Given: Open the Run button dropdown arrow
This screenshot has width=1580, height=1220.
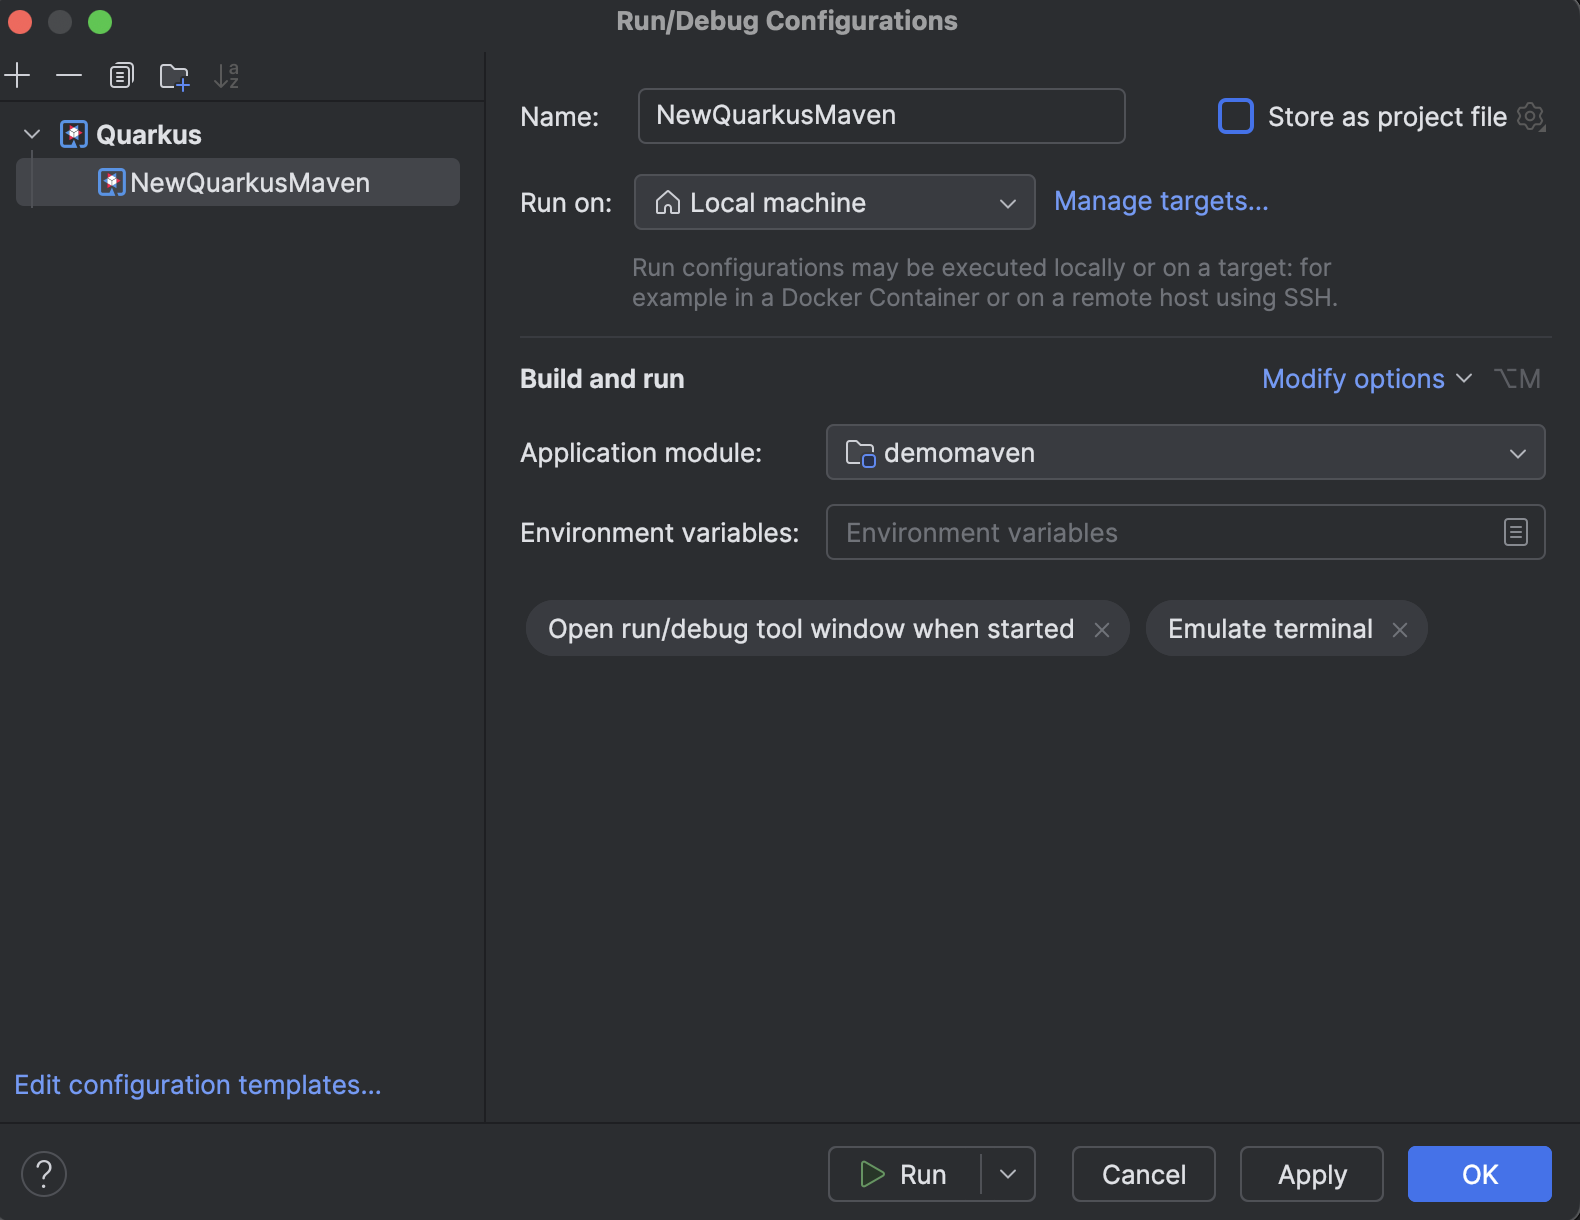Looking at the screenshot, I should (x=1008, y=1174).
